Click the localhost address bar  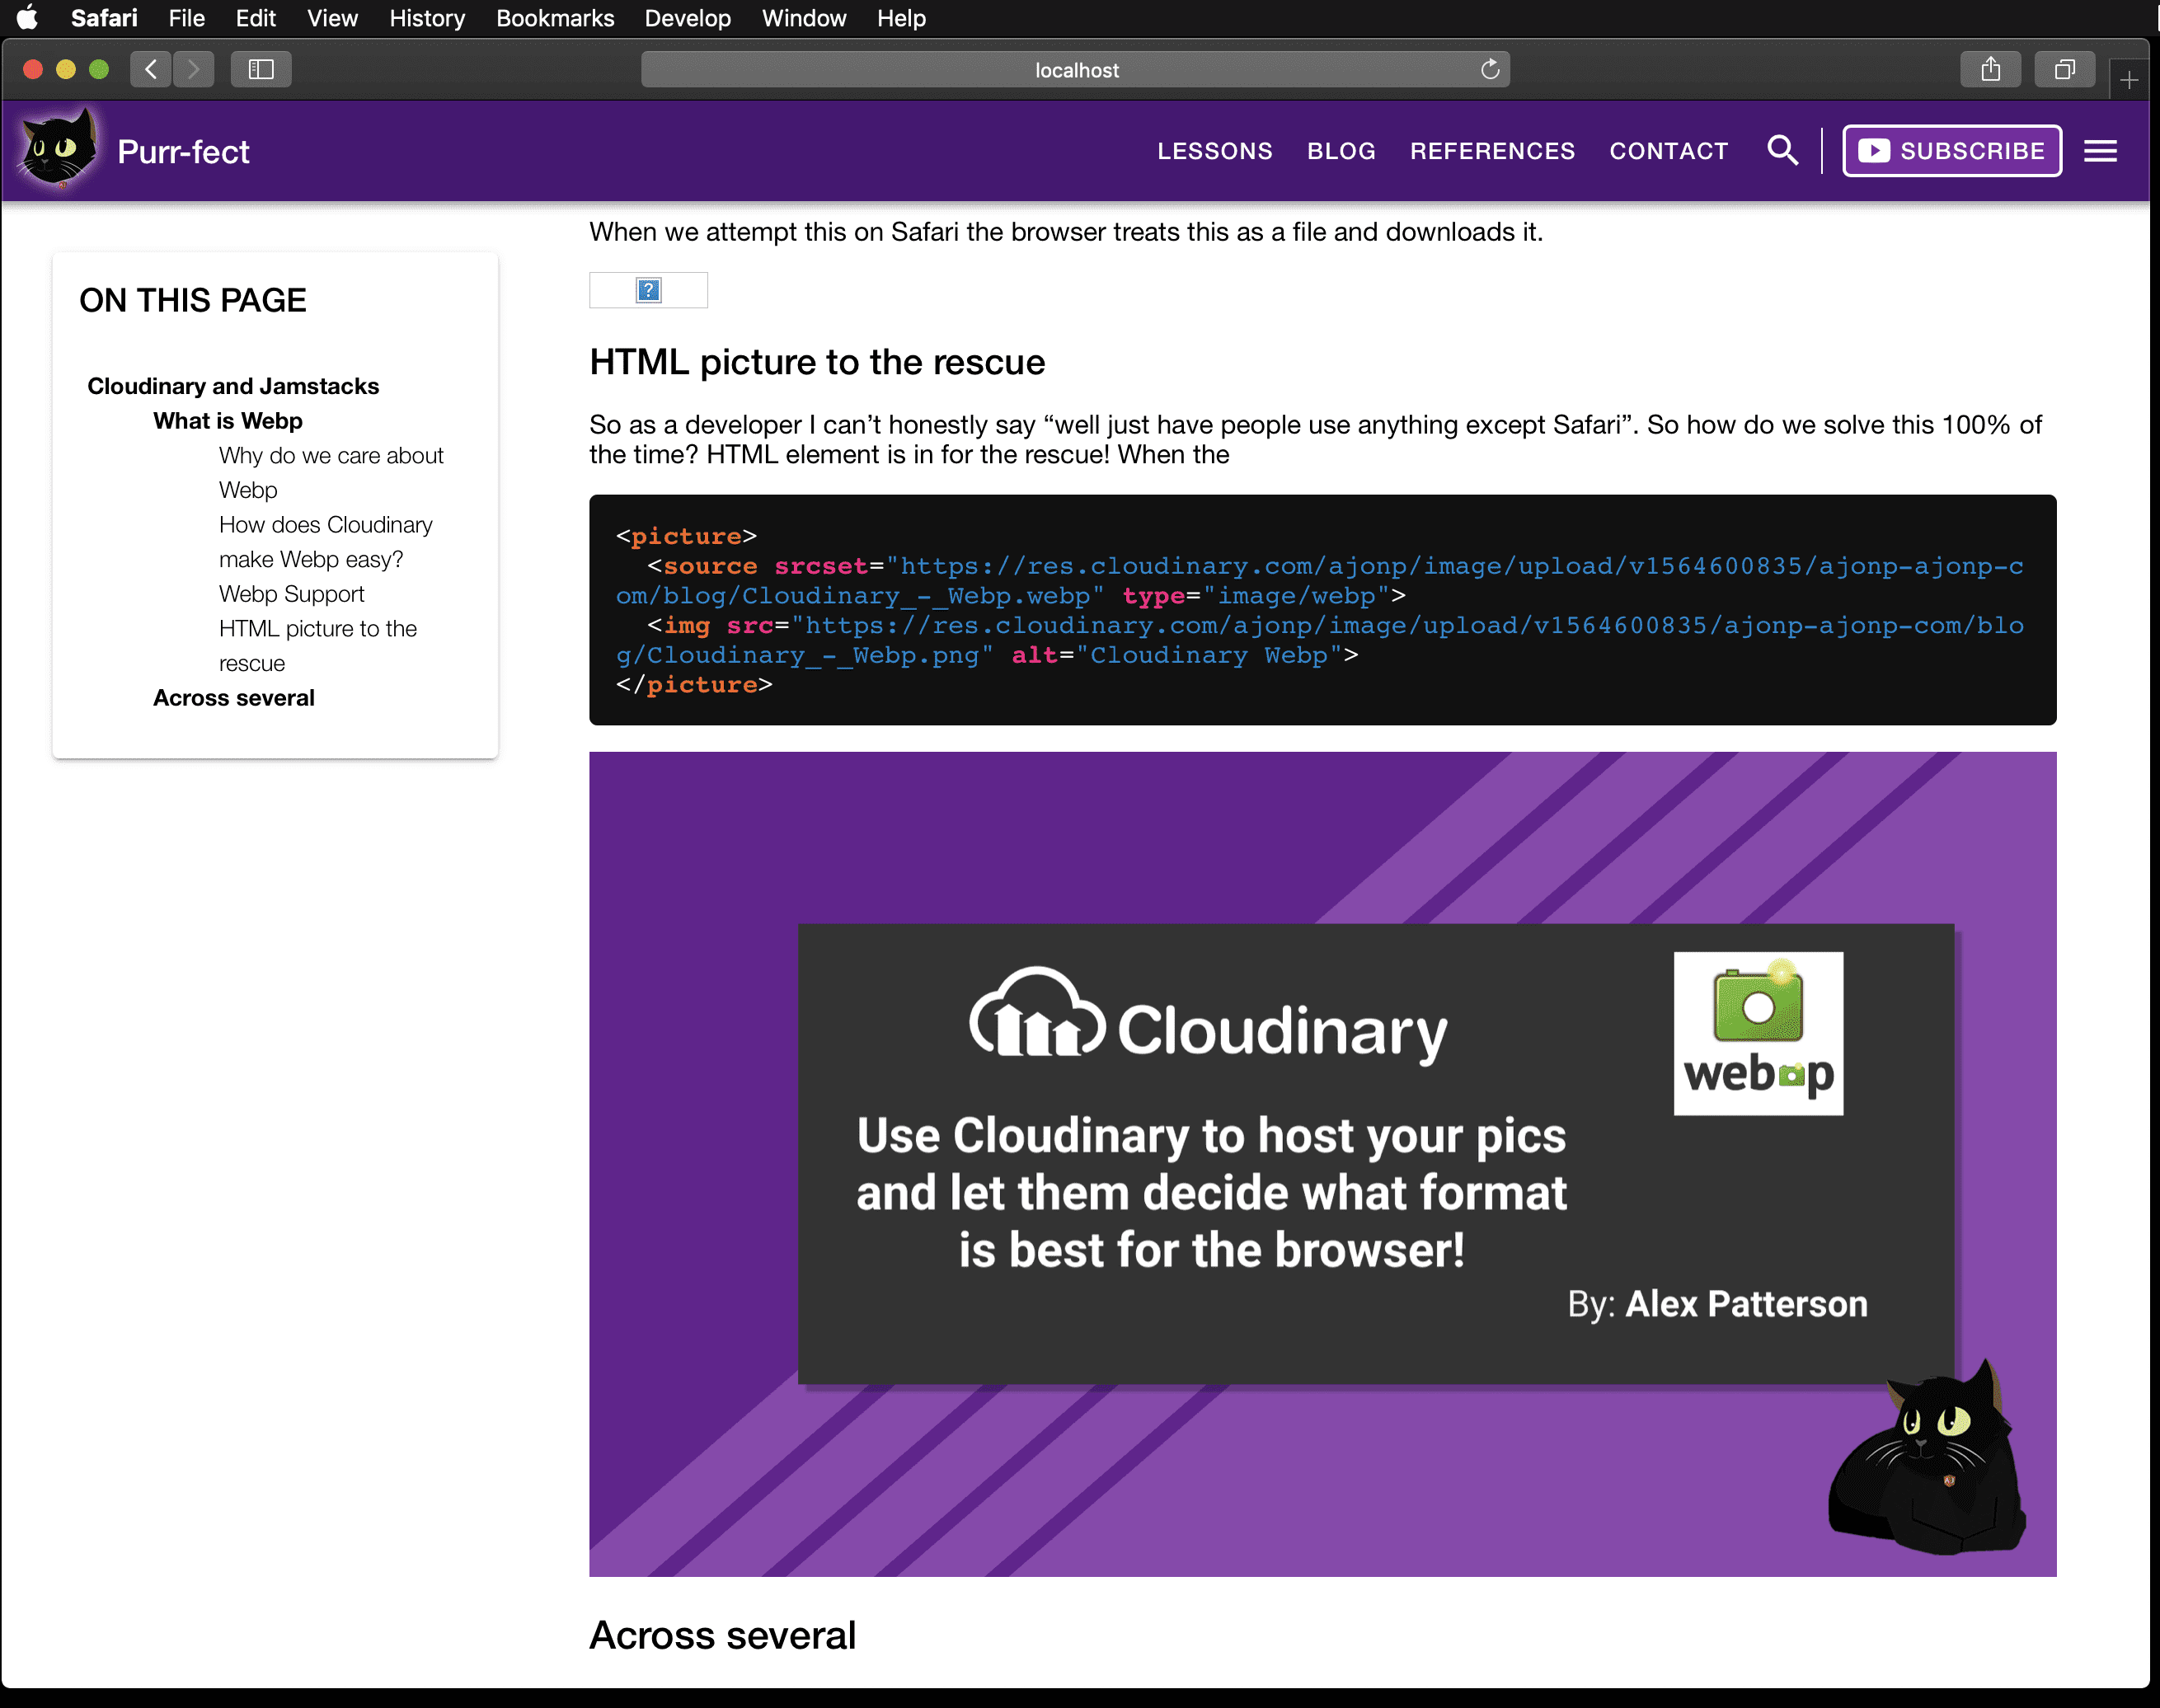tap(1075, 69)
